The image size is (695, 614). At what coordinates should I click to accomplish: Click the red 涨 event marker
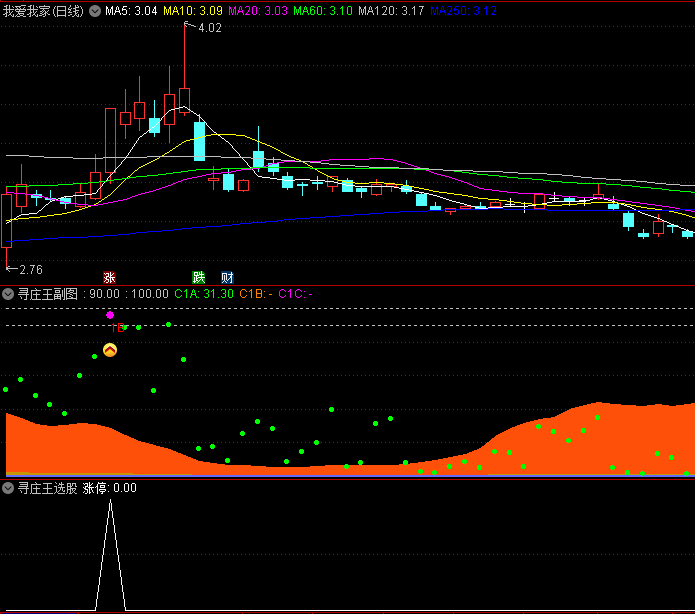coord(110,277)
